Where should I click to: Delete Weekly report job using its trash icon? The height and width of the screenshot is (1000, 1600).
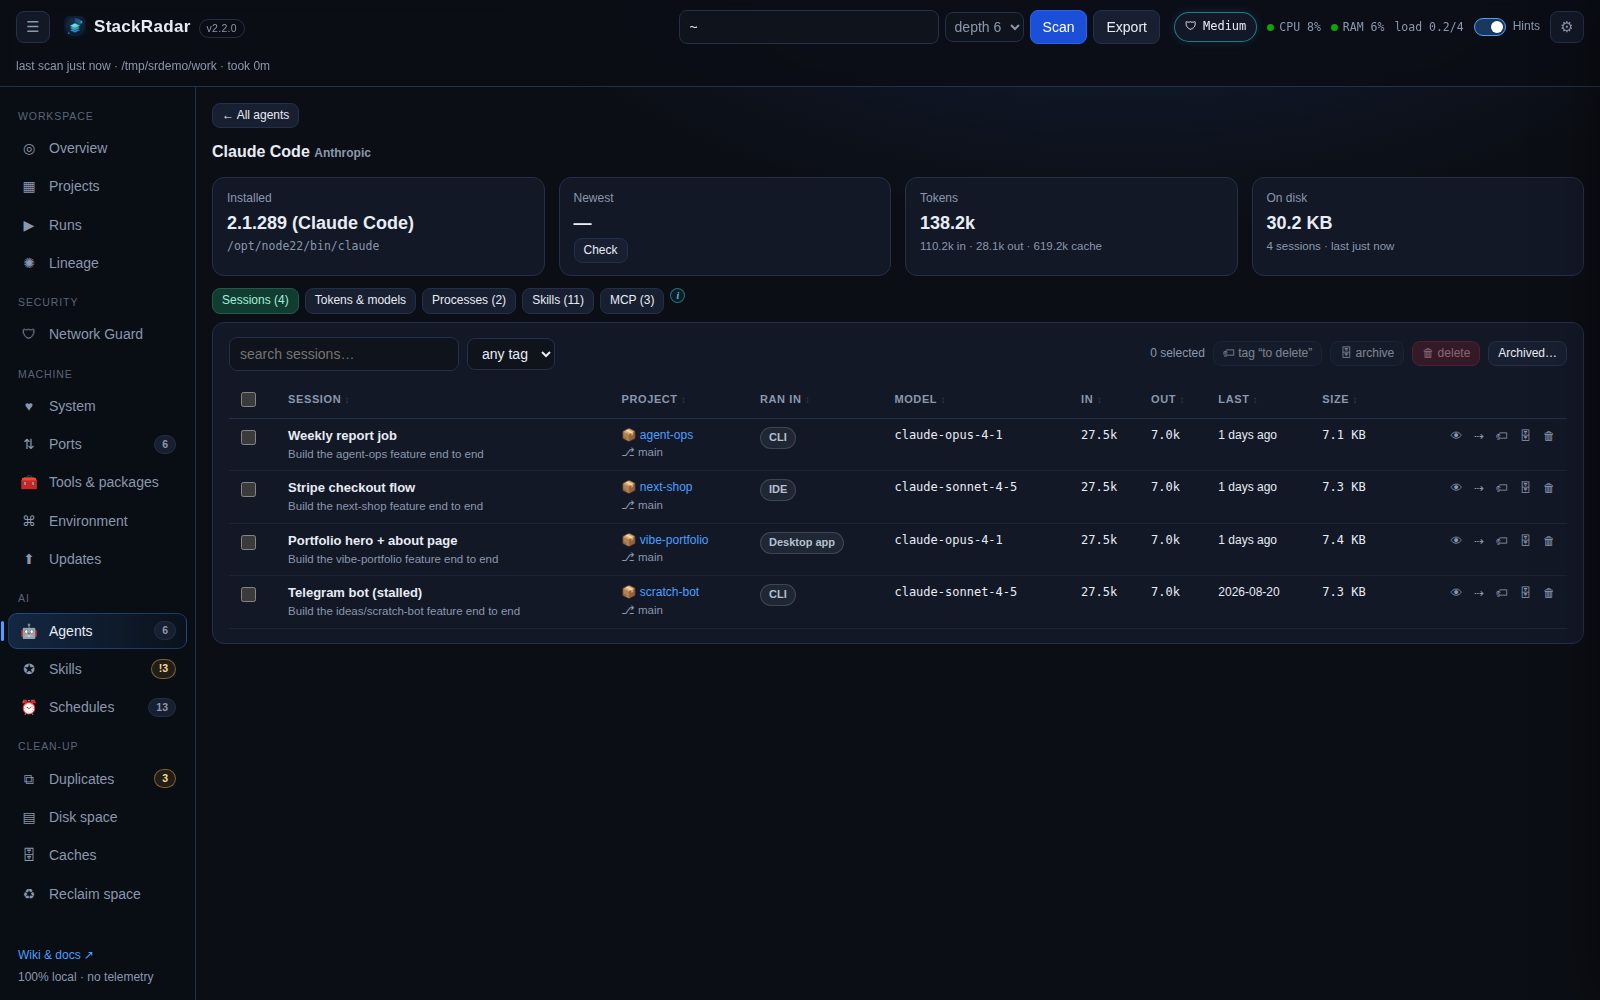[1548, 436]
